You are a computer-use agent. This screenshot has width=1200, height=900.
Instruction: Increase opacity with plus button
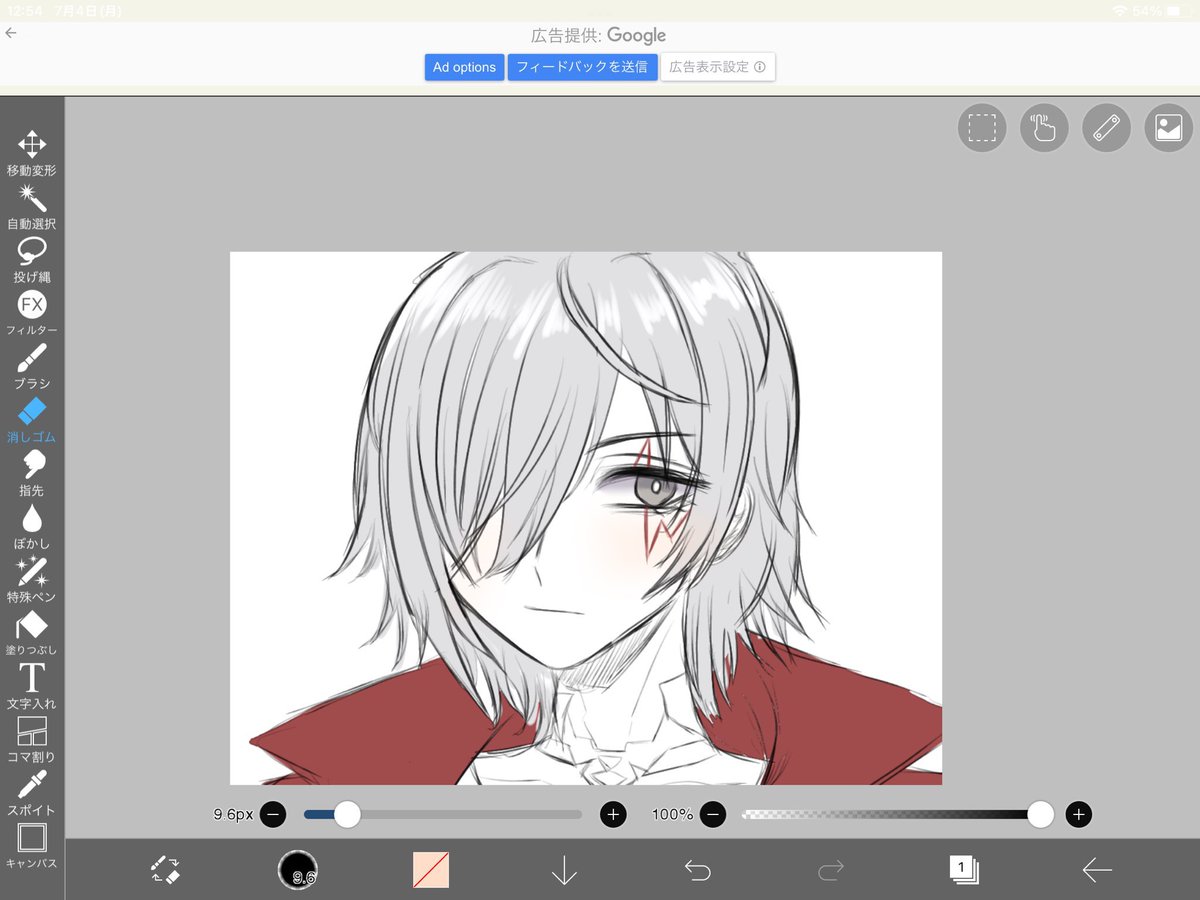(x=1078, y=814)
